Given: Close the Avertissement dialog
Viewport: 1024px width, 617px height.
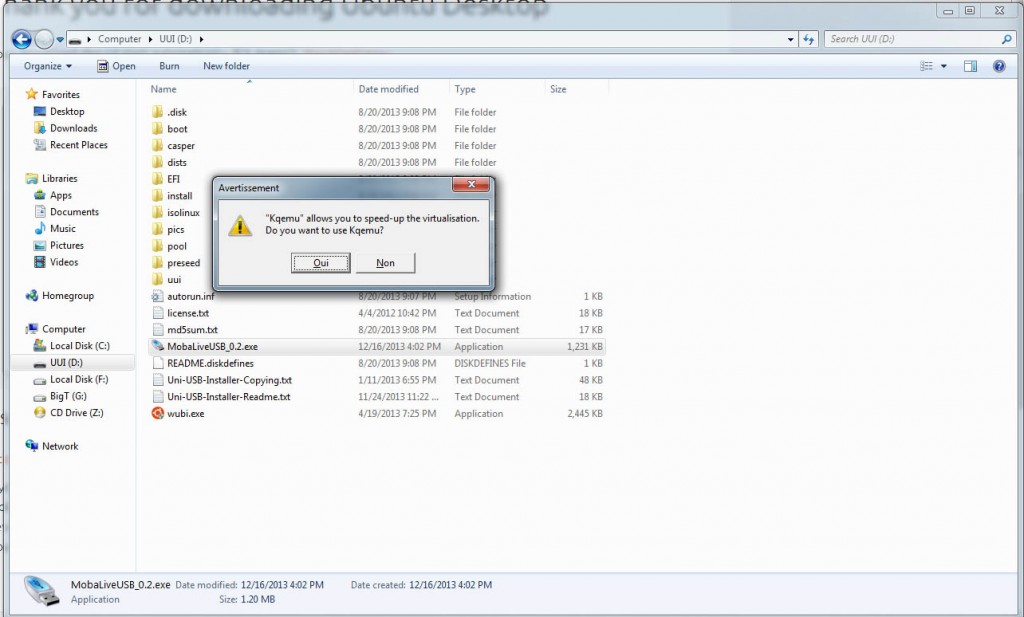Looking at the screenshot, I should click(471, 185).
